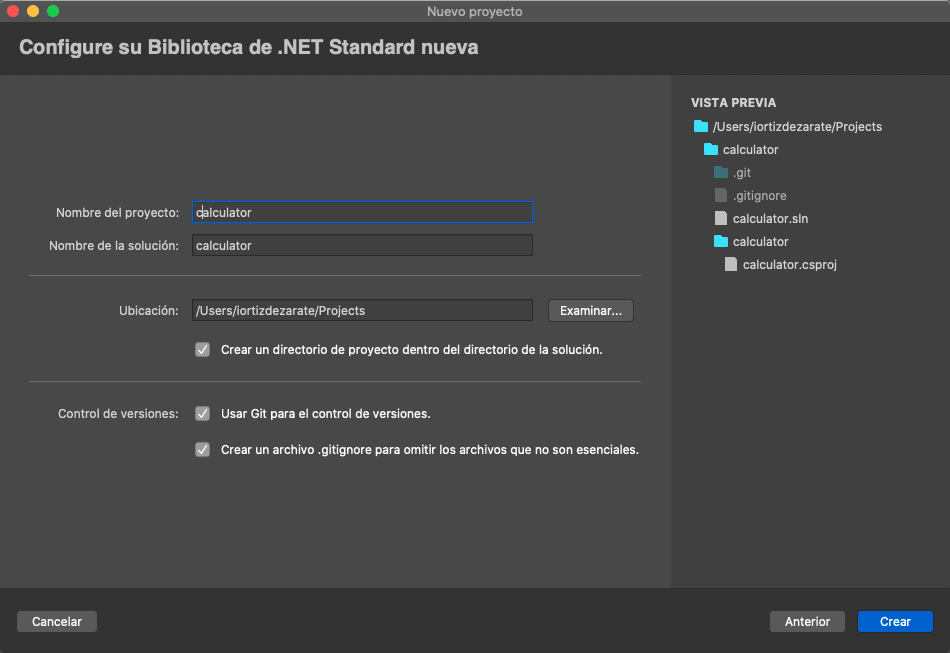Click the Ubicación path field
This screenshot has height=653, width=950.
(362, 311)
